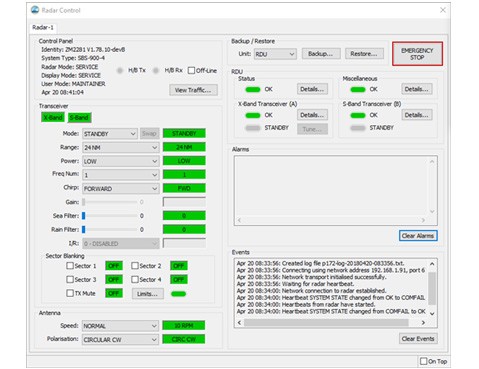
Task: Click the Backup... button
Action: (321, 54)
